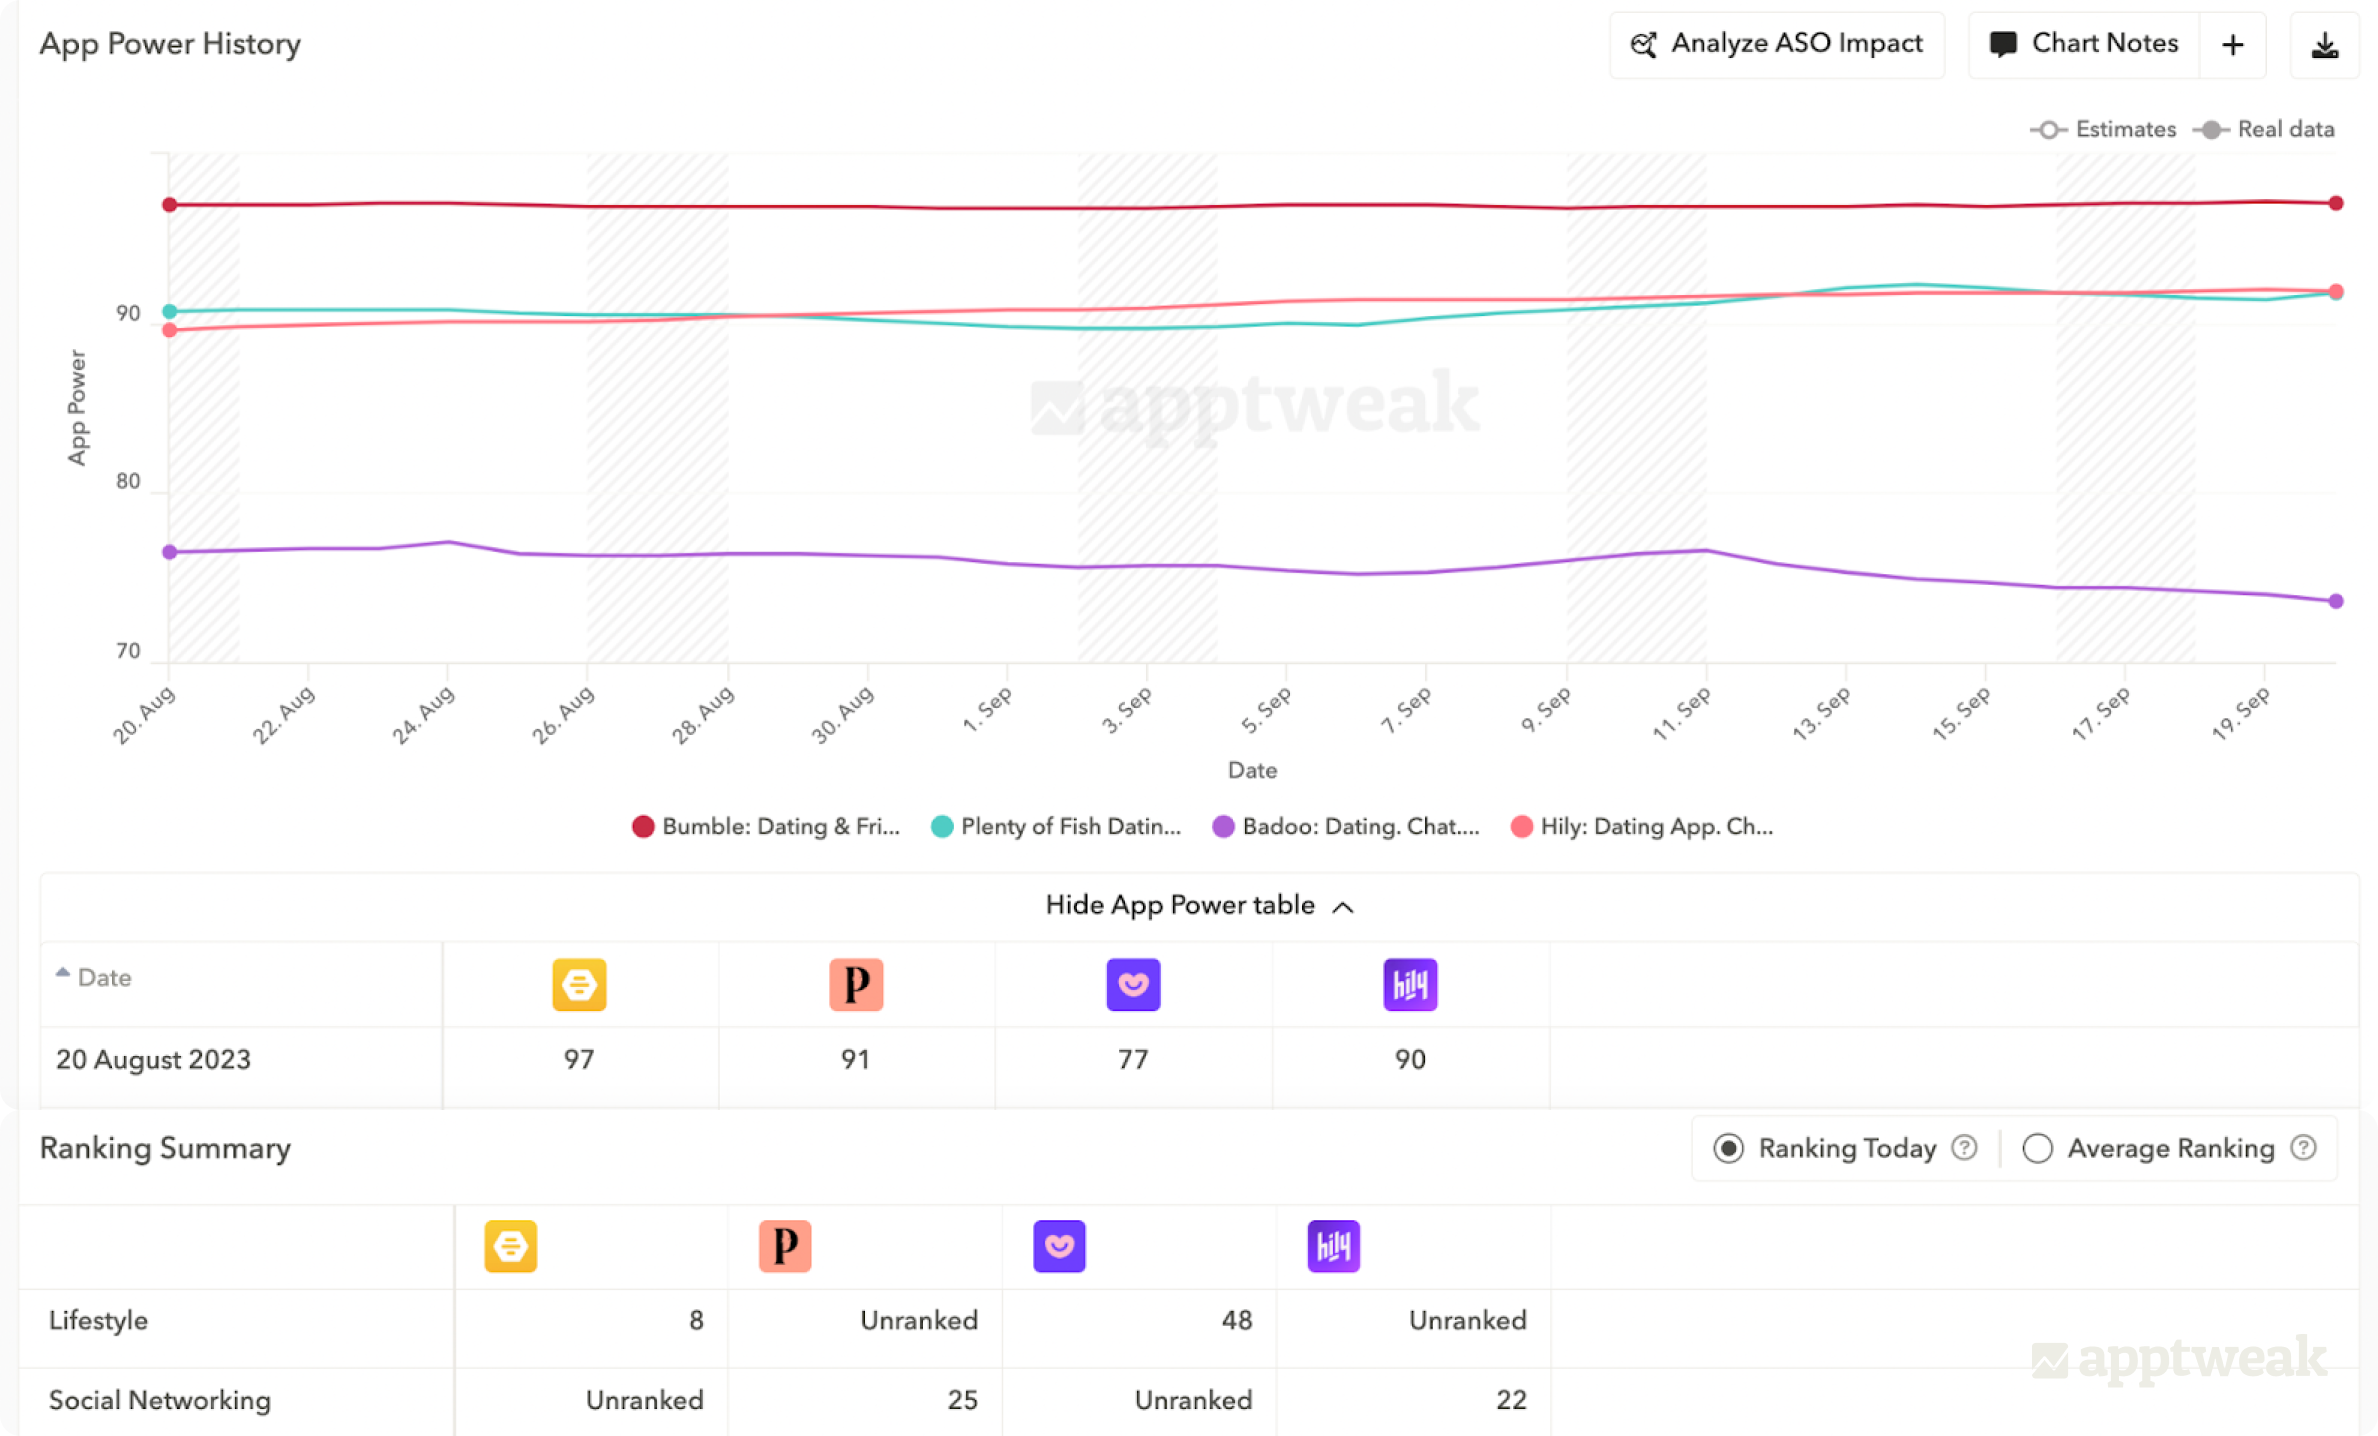Click Badoo's App Power value 77
This screenshot has height=1436, width=2378.
(1133, 1060)
